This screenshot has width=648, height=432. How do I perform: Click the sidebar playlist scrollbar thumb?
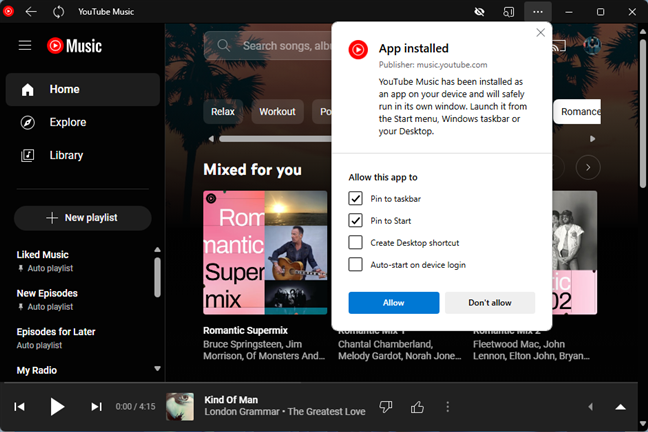pos(157,277)
